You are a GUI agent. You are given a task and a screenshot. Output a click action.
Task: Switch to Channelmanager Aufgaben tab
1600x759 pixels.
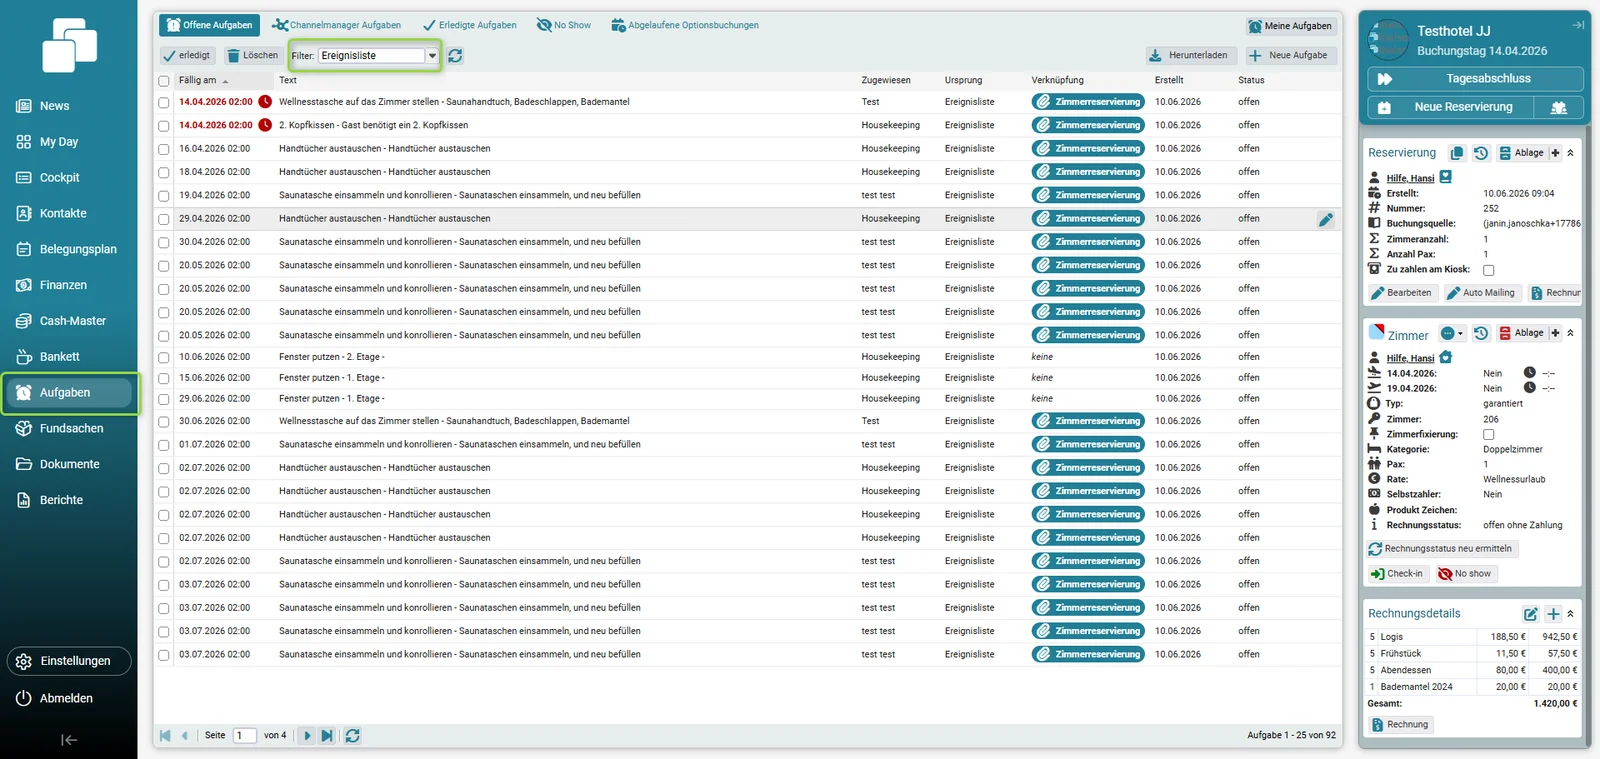coord(337,25)
